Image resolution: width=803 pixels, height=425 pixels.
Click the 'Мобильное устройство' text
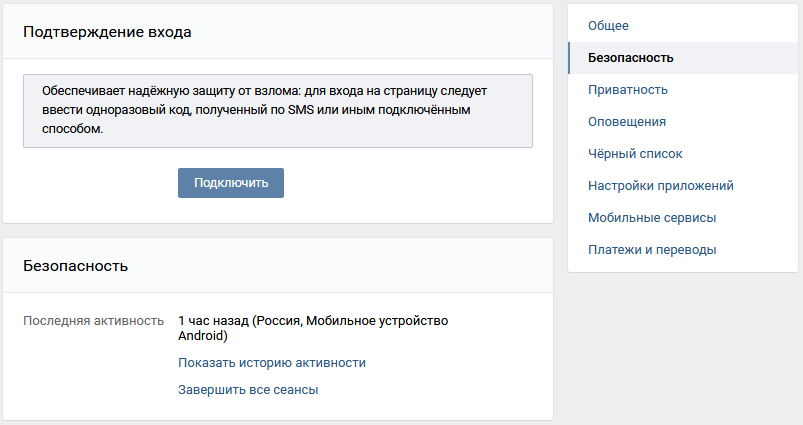tap(377, 321)
